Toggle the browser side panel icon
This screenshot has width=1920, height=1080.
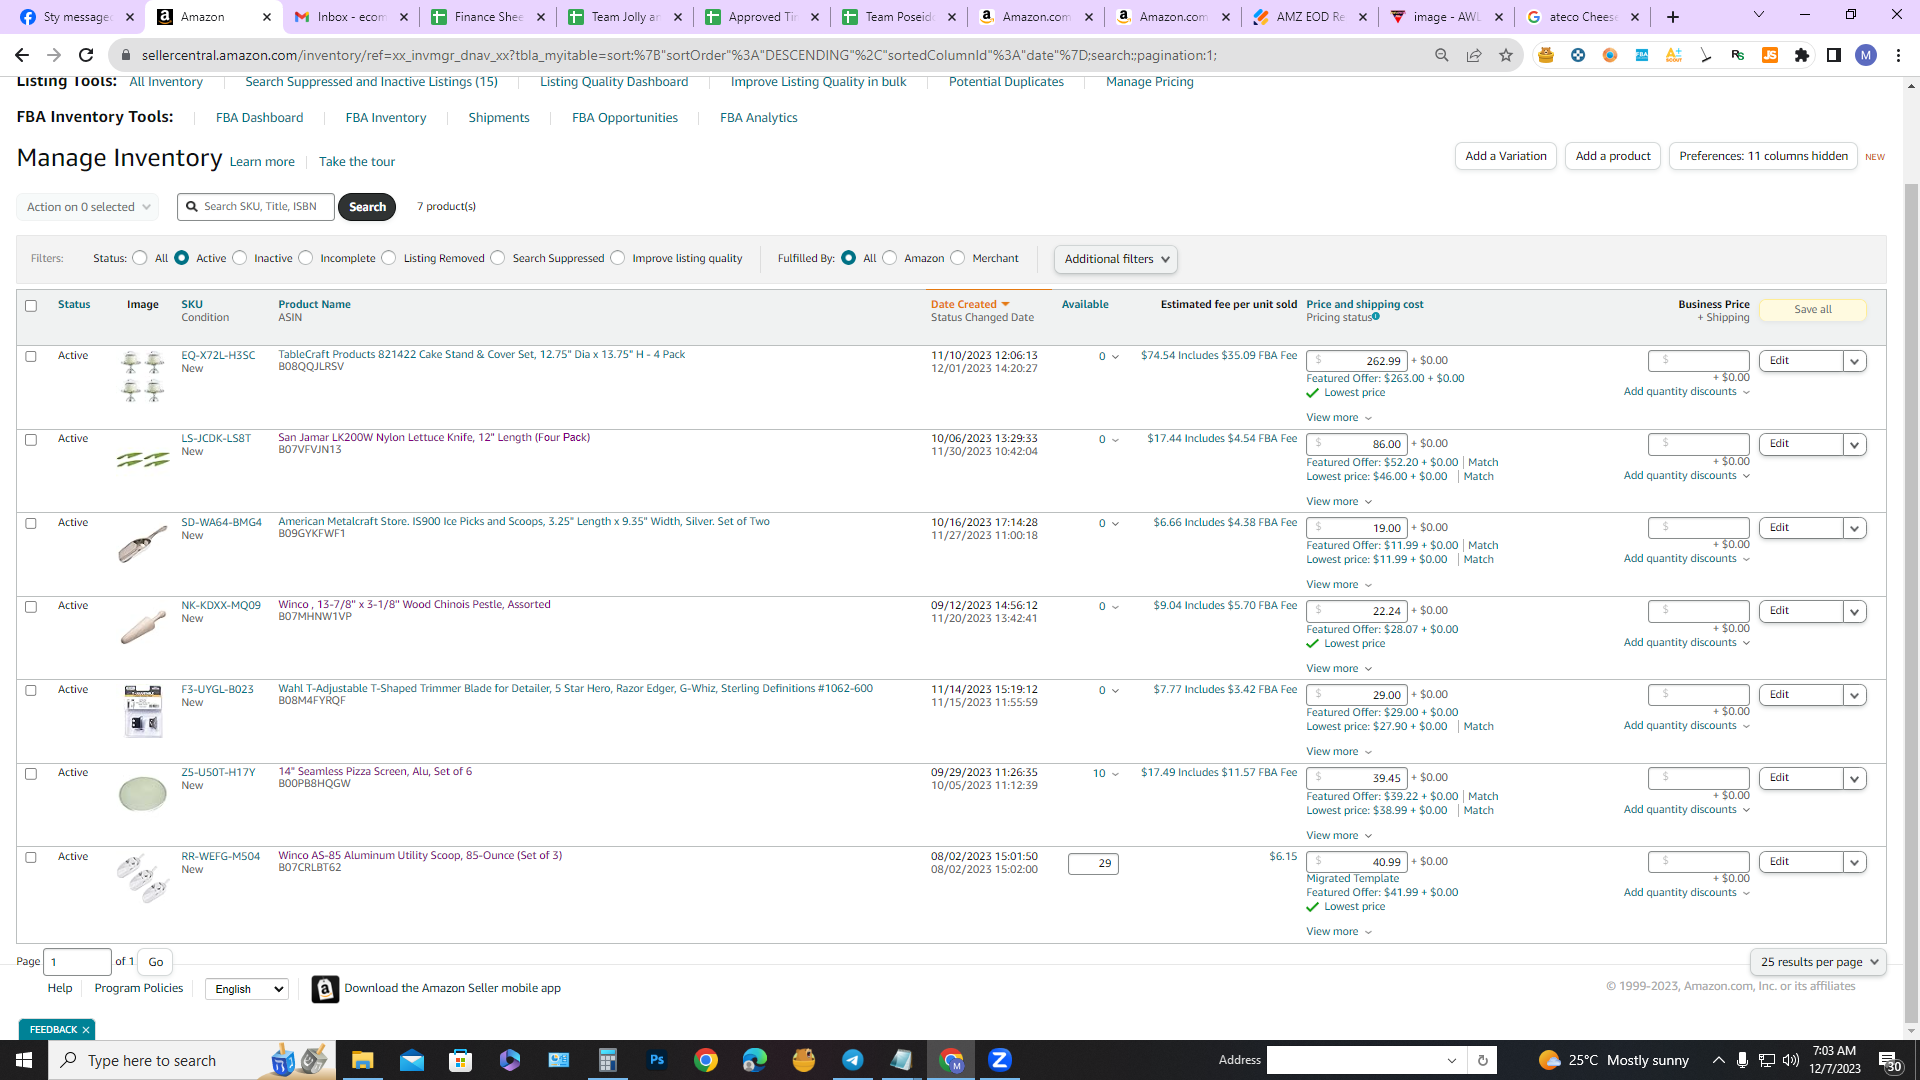coord(1834,55)
